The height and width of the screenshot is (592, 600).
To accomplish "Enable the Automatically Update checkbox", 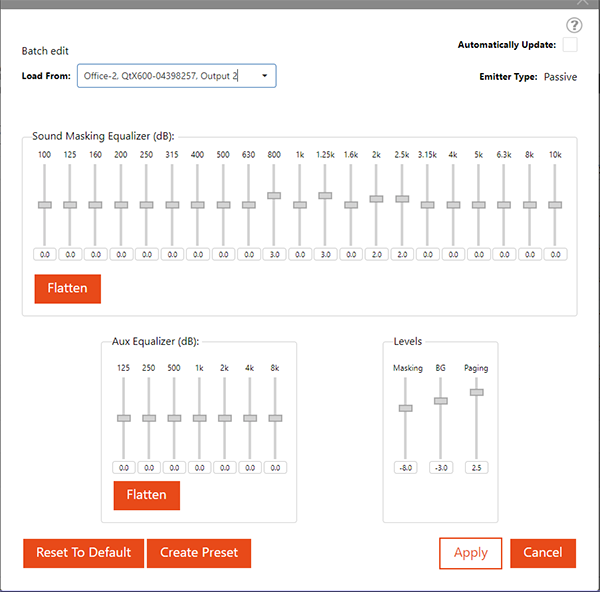I will (570, 45).
